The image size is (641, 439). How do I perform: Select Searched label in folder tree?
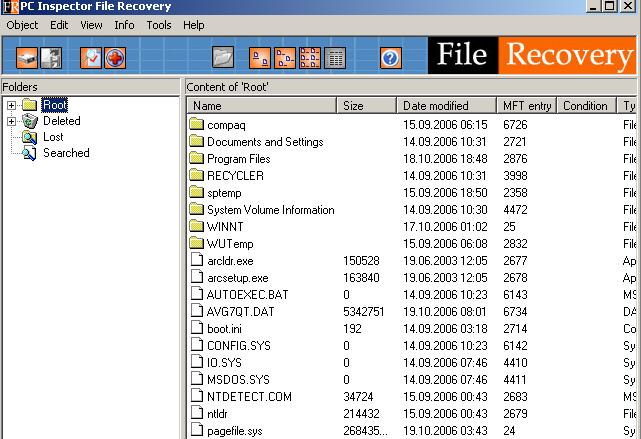[66, 153]
